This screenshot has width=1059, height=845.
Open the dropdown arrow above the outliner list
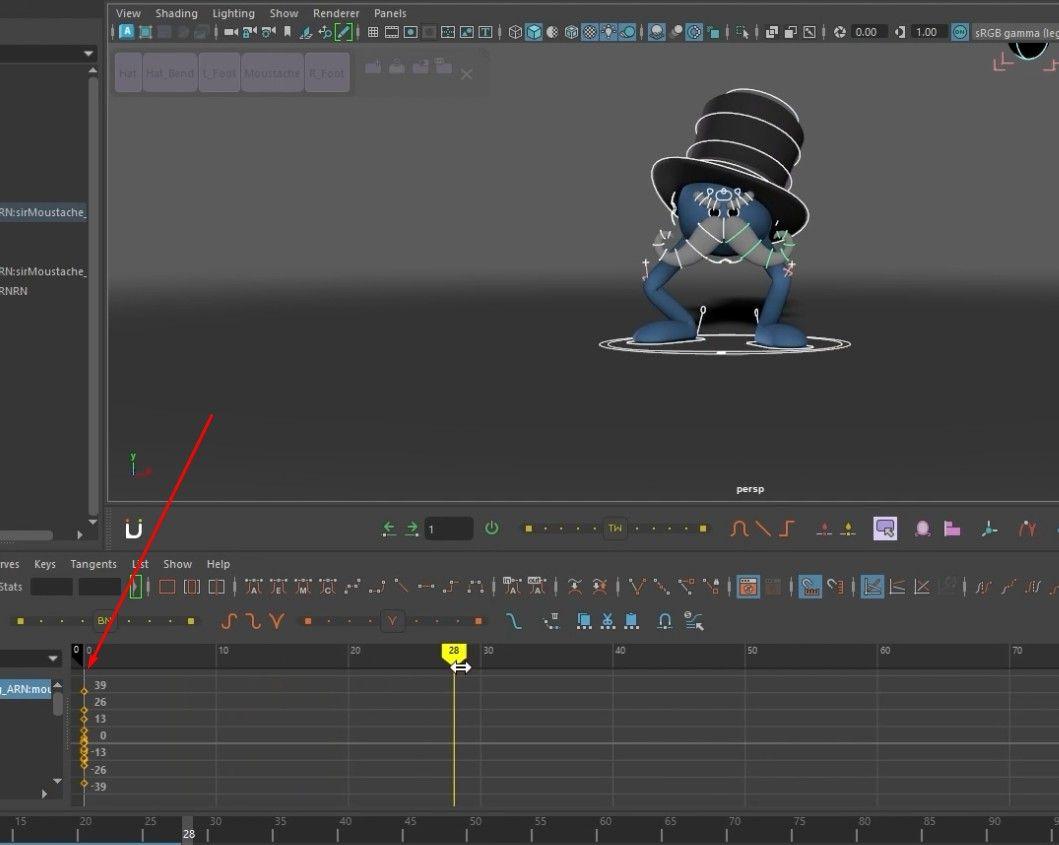tap(88, 53)
